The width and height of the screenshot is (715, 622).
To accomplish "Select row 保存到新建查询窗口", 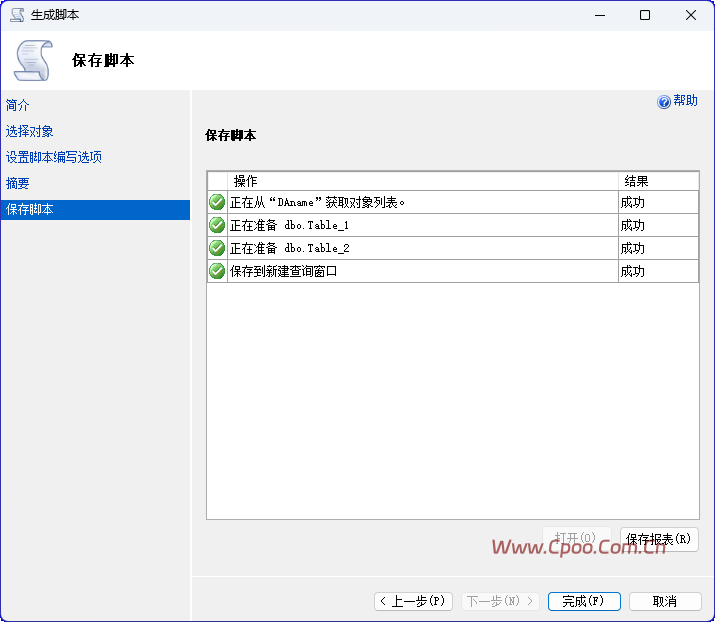I will tap(453, 271).
